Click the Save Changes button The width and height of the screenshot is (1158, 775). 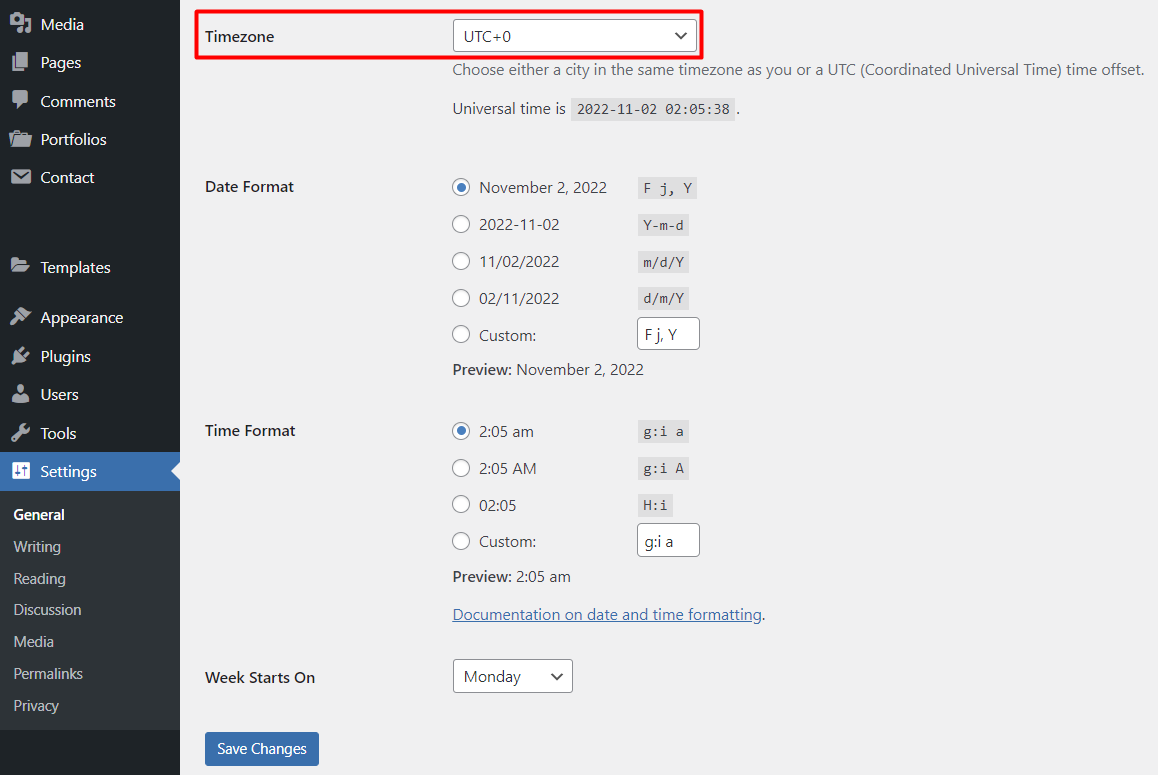[x=261, y=748]
